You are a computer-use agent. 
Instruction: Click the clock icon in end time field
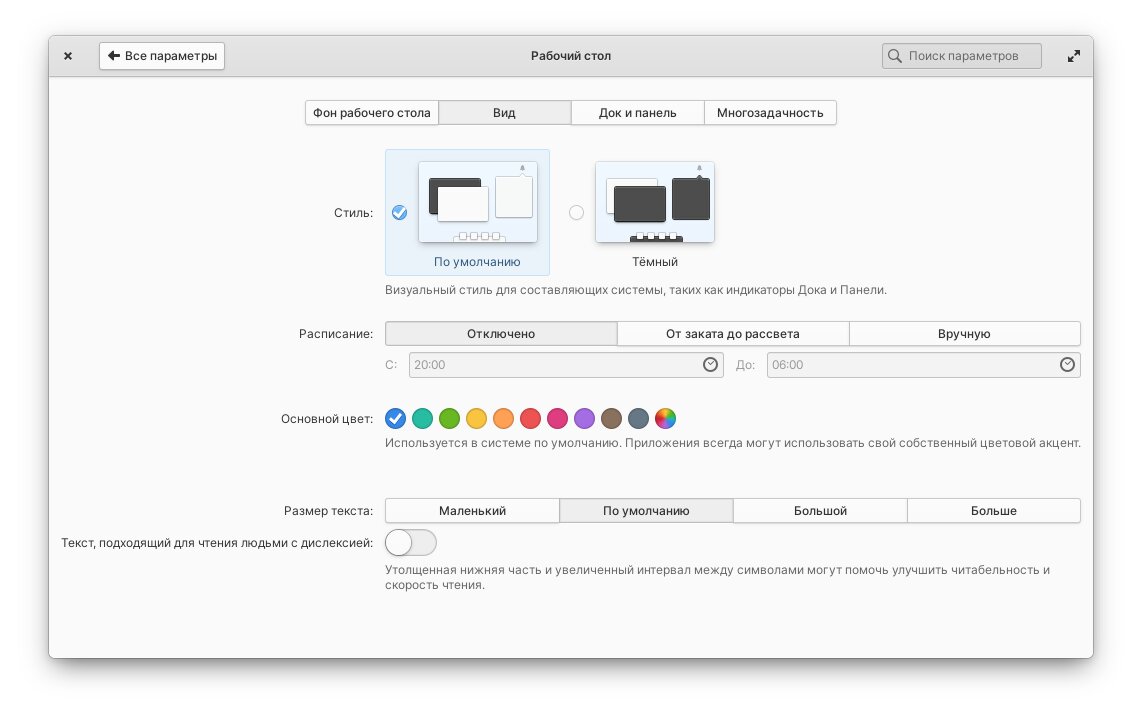pos(1067,365)
